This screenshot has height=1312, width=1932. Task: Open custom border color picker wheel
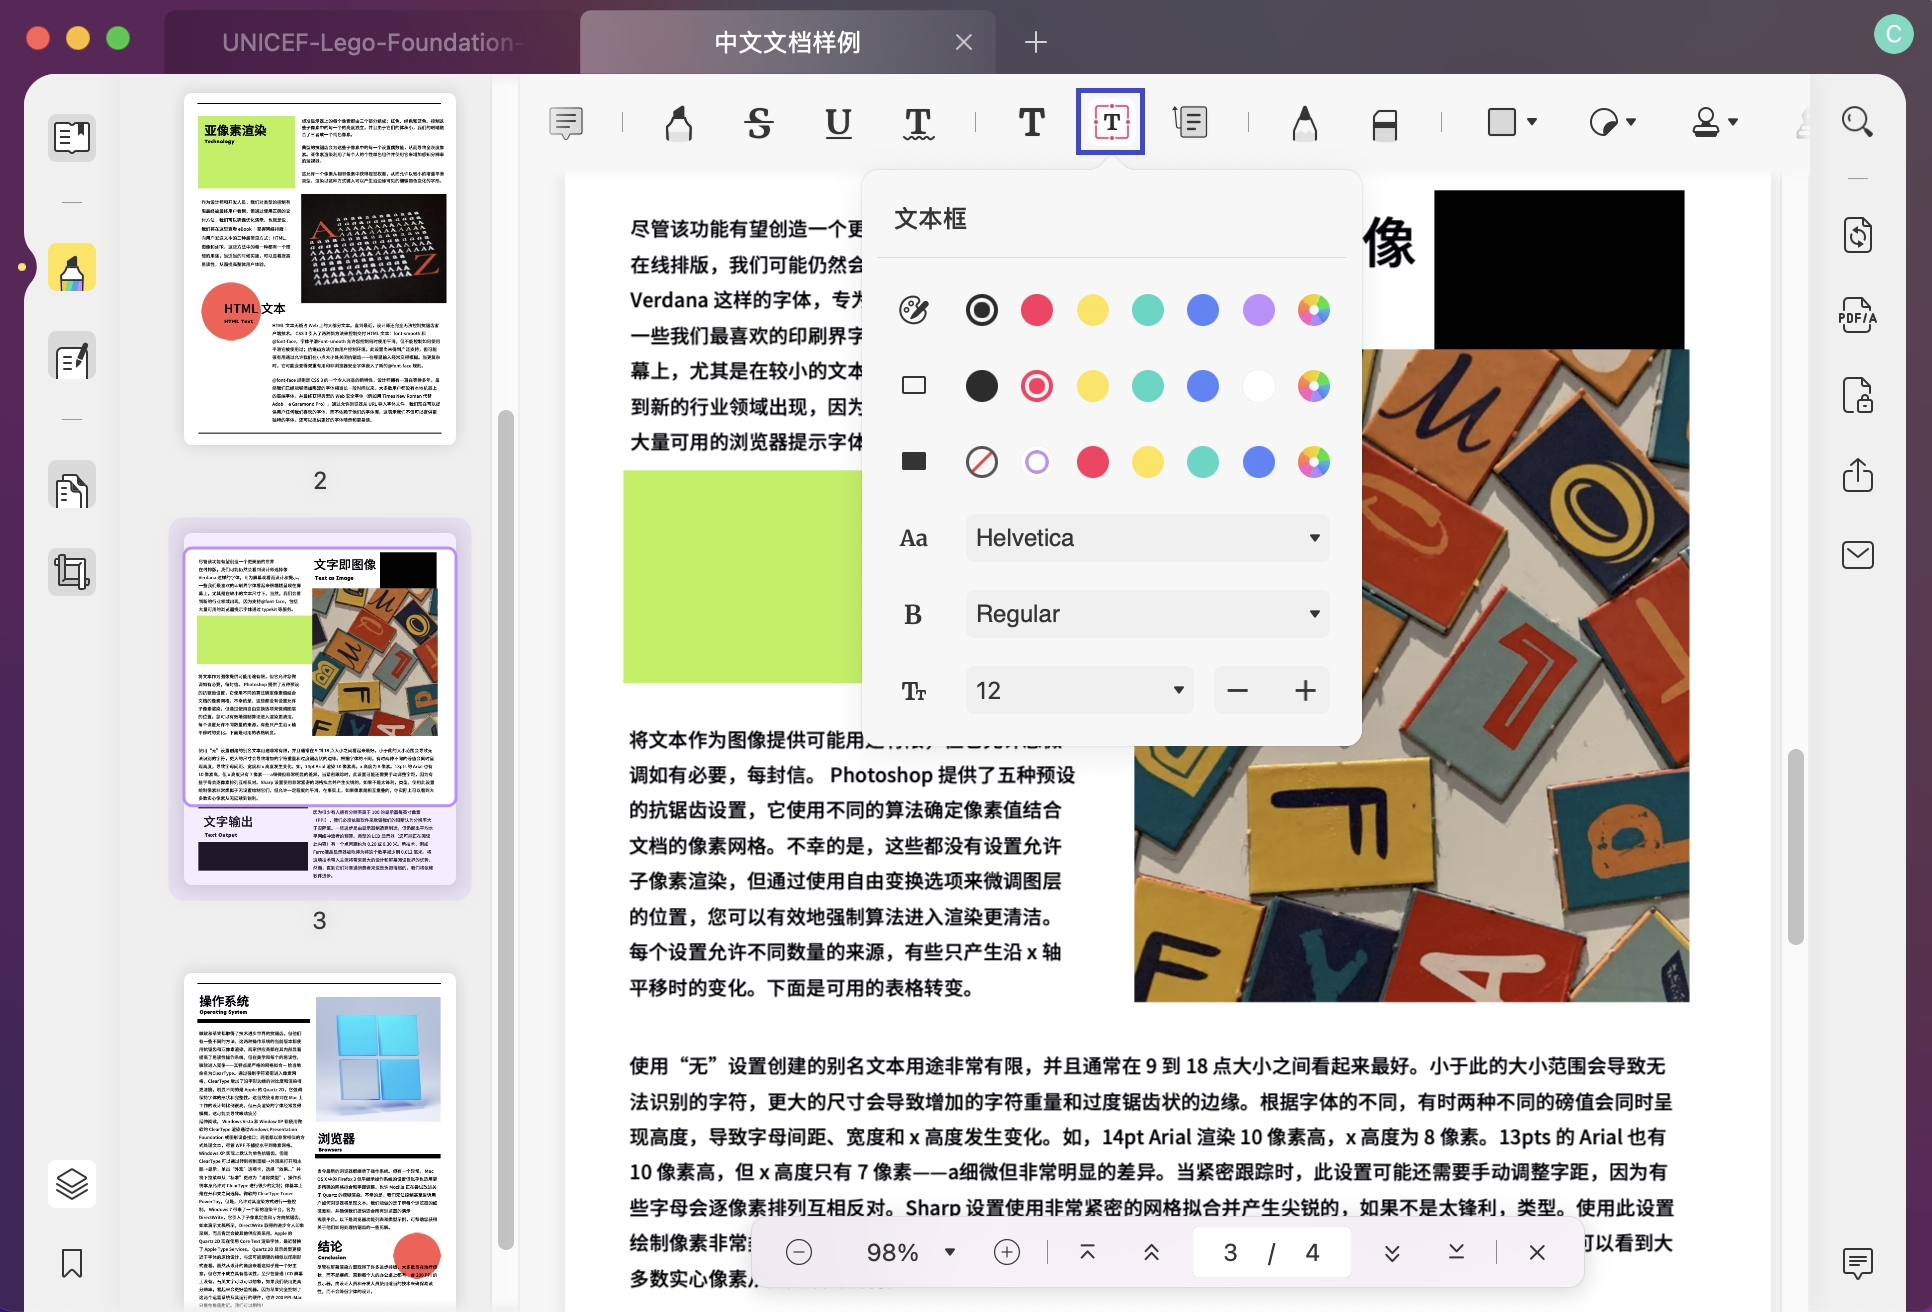click(x=1313, y=386)
